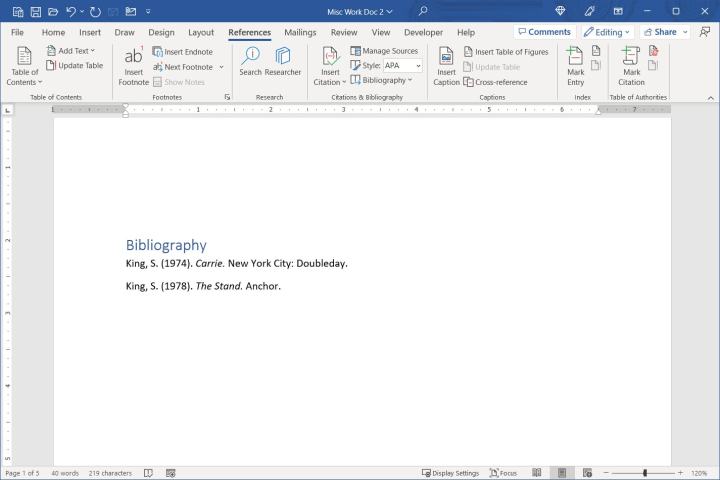
Task: Open the citation Style dropdown showing APA
Action: (x=402, y=66)
